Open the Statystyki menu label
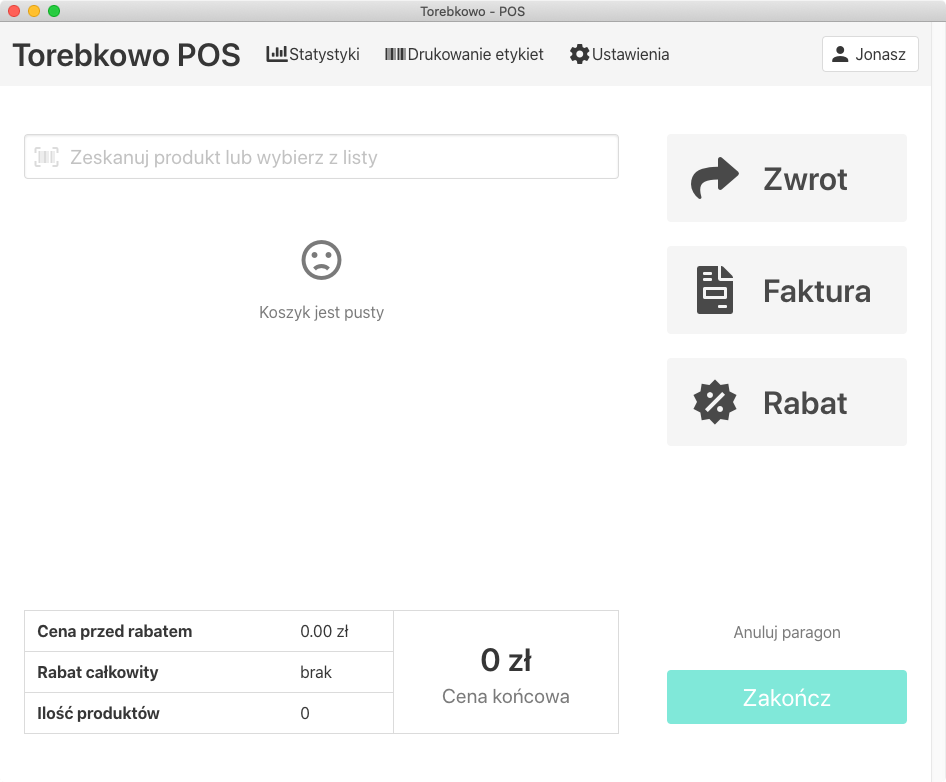Viewport: 946px width, 782px height. pos(324,54)
